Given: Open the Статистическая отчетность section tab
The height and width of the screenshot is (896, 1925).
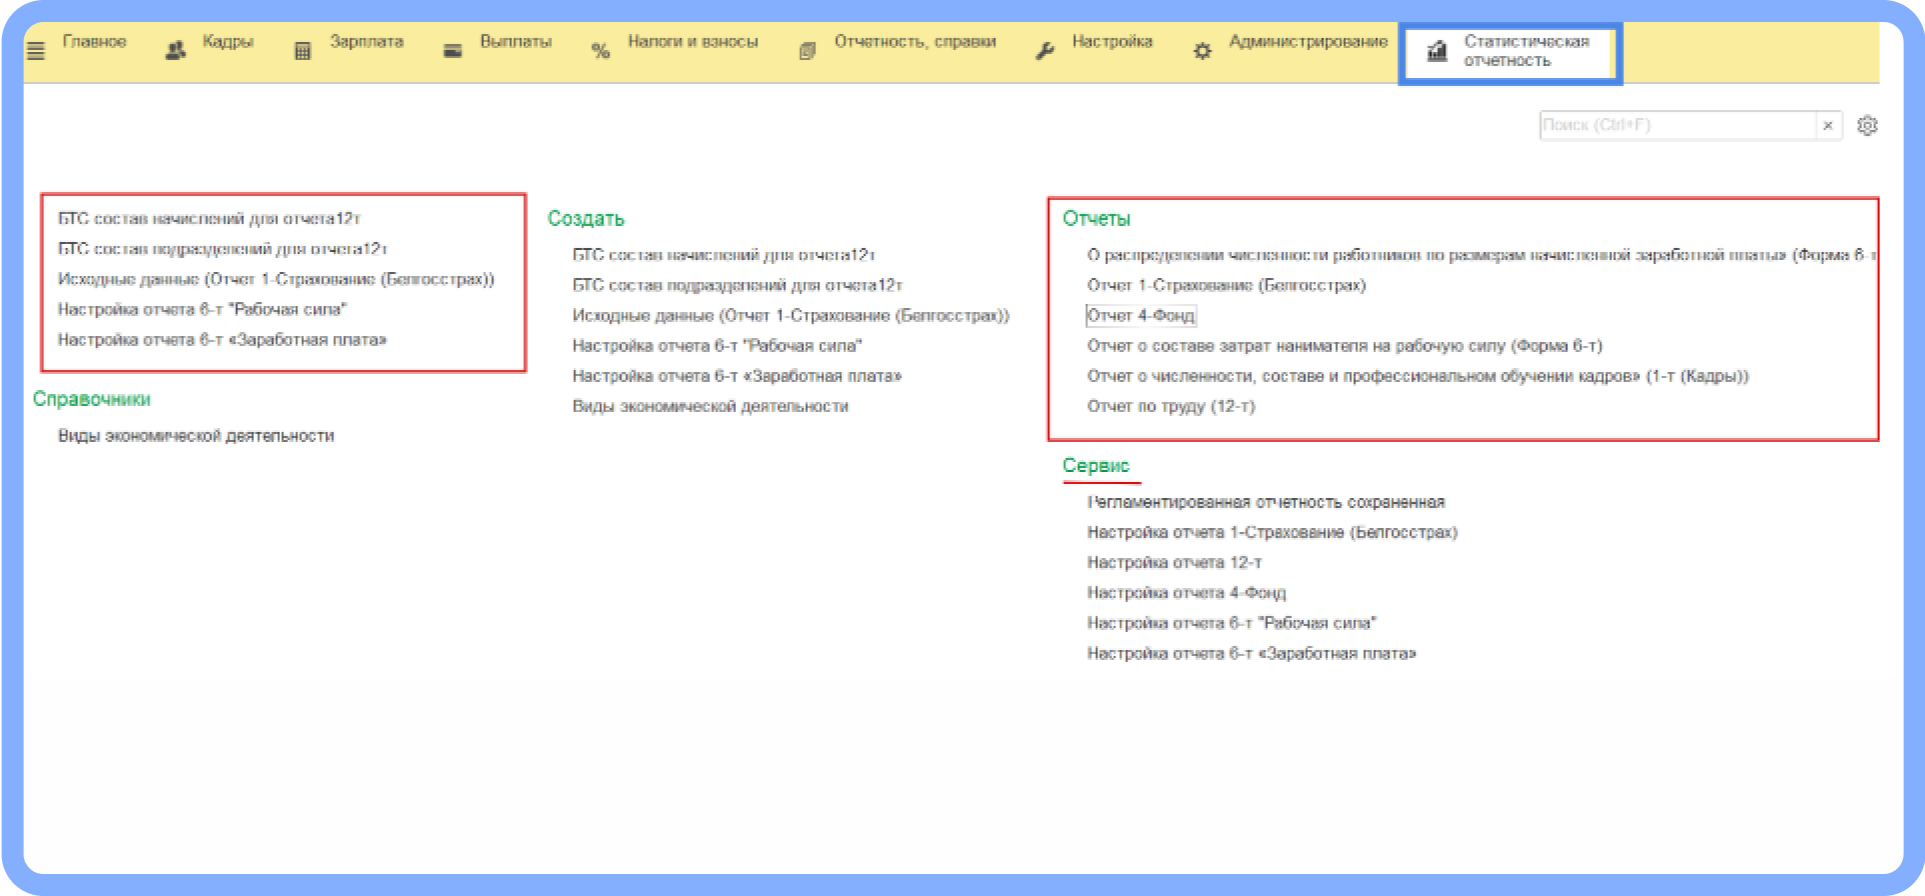Looking at the screenshot, I should click(1526, 51).
